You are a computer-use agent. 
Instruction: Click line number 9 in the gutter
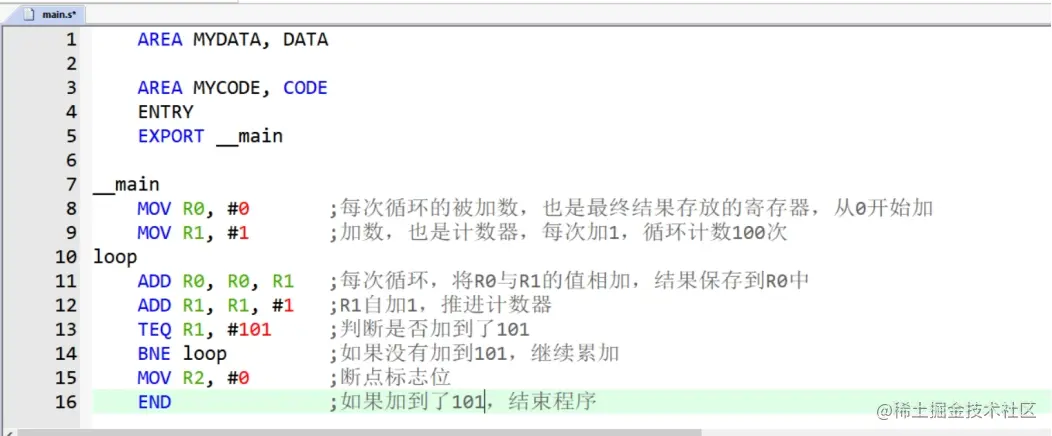coord(71,233)
